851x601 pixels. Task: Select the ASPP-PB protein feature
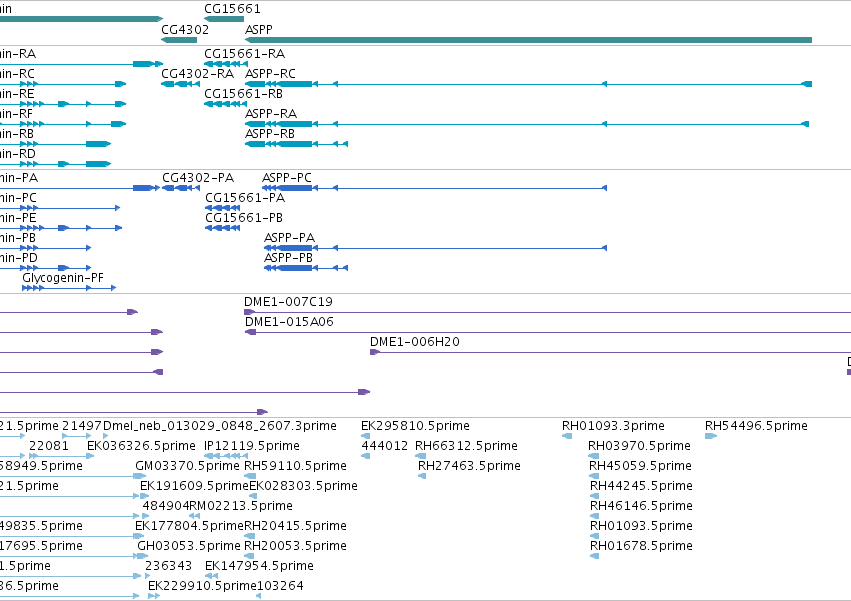pyautogui.click(x=306, y=268)
